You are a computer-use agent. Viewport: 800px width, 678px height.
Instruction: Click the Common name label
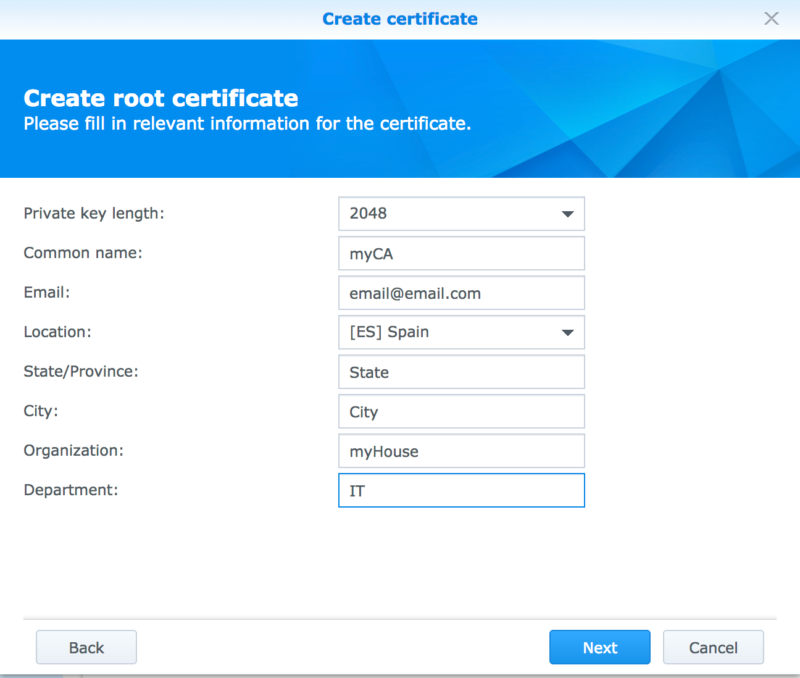83,253
